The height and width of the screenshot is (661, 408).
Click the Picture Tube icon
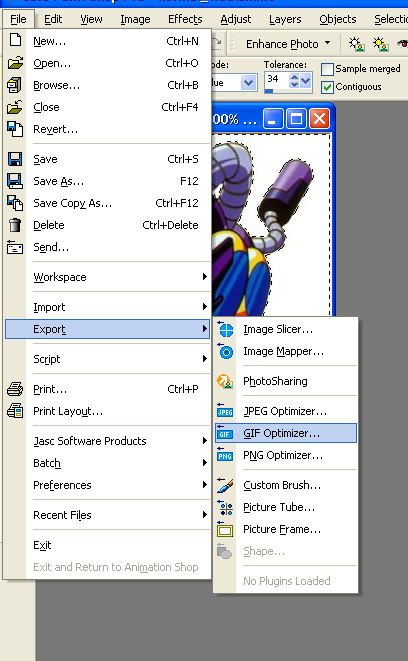[x=225, y=507]
